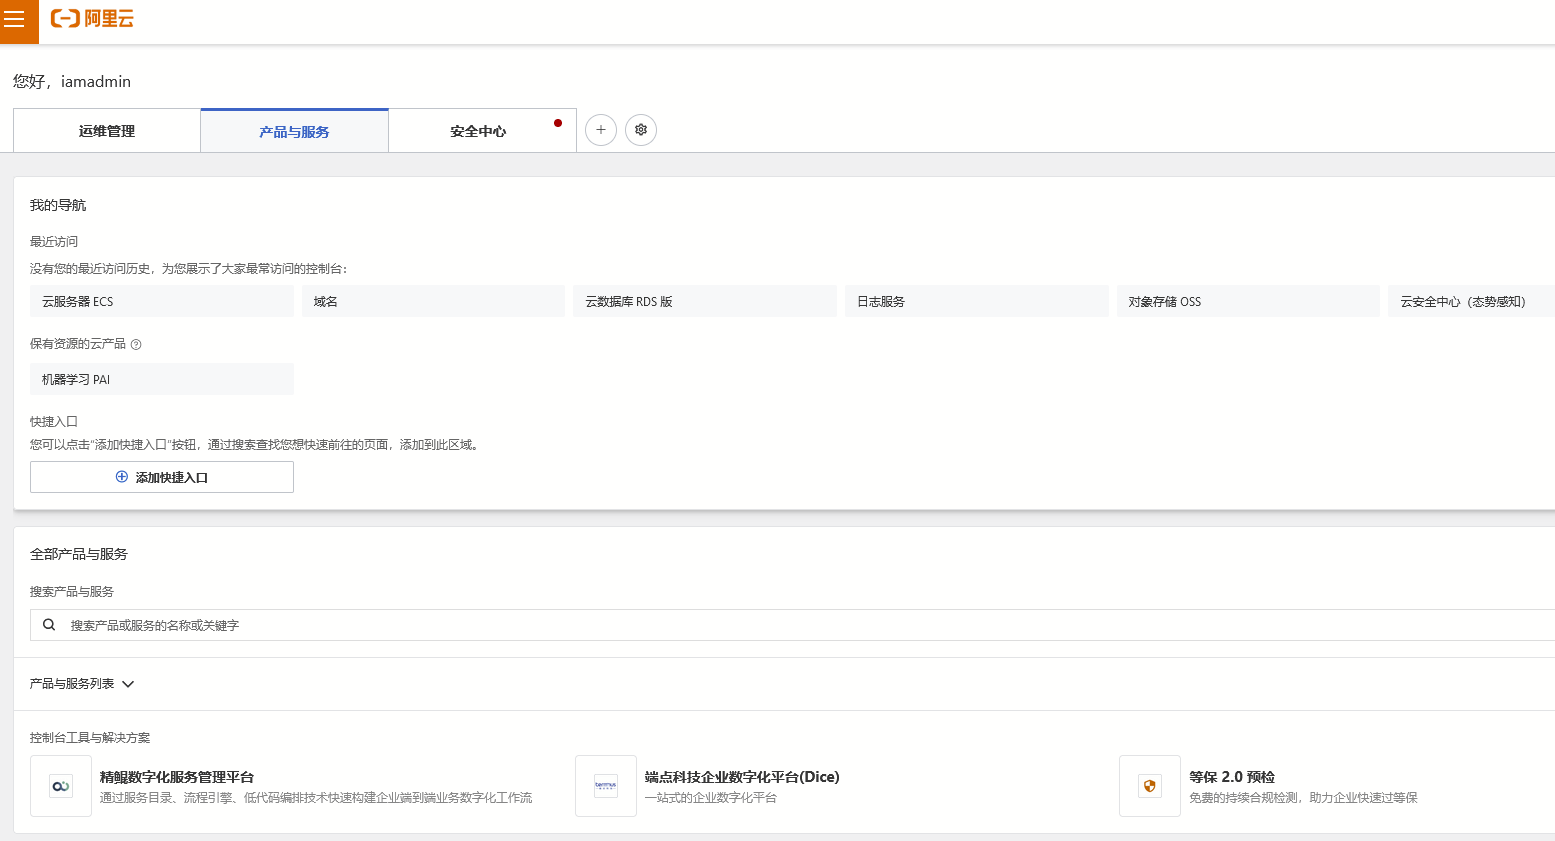Screen dimensions: 1555x841
Task: Click 添加快捷入口 button
Action: coord(162,477)
